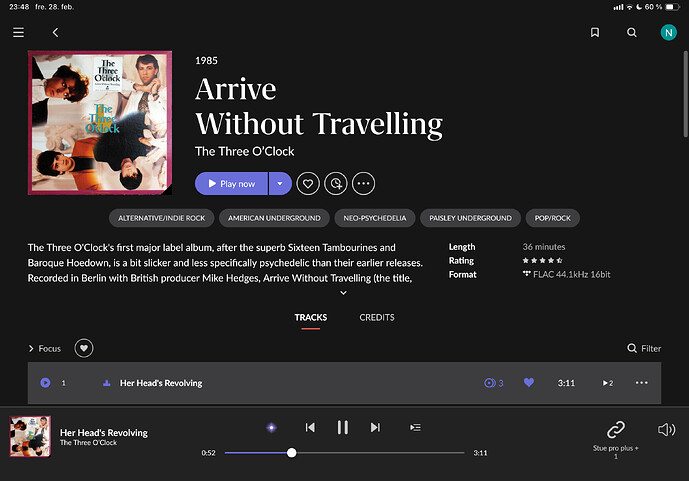Select track Her Head's Revolving in list
Viewport: 689px width, 481px height.
coord(161,383)
